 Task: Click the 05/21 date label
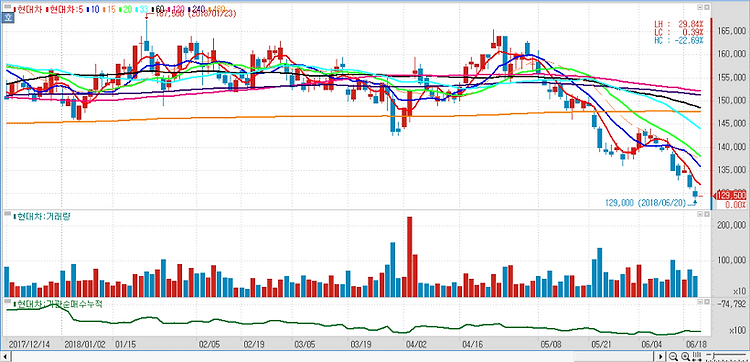[x=601, y=344]
